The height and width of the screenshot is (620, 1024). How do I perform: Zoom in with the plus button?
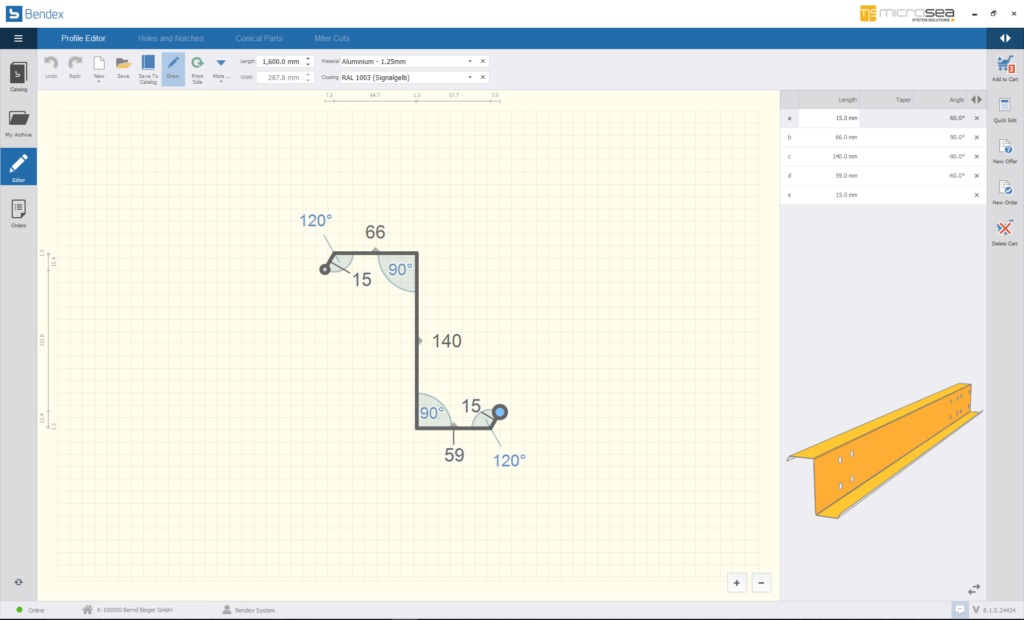(737, 583)
